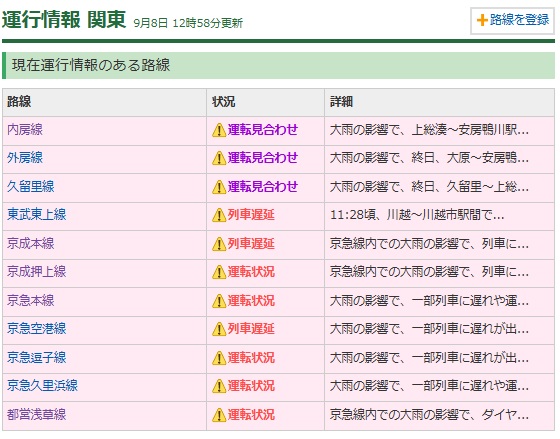Click the 路線を登録 button
The image size is (560, 439).
[512, 21]
